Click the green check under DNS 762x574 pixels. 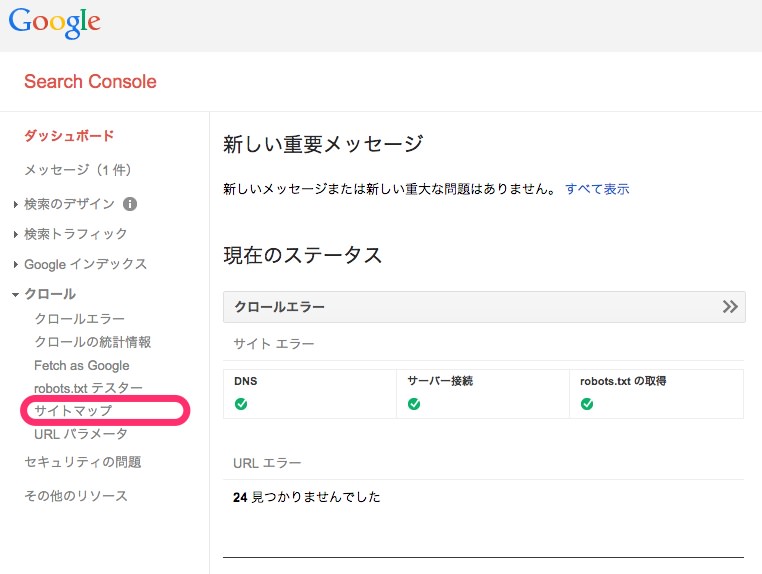pyautogui.click(x=241, y=404)
